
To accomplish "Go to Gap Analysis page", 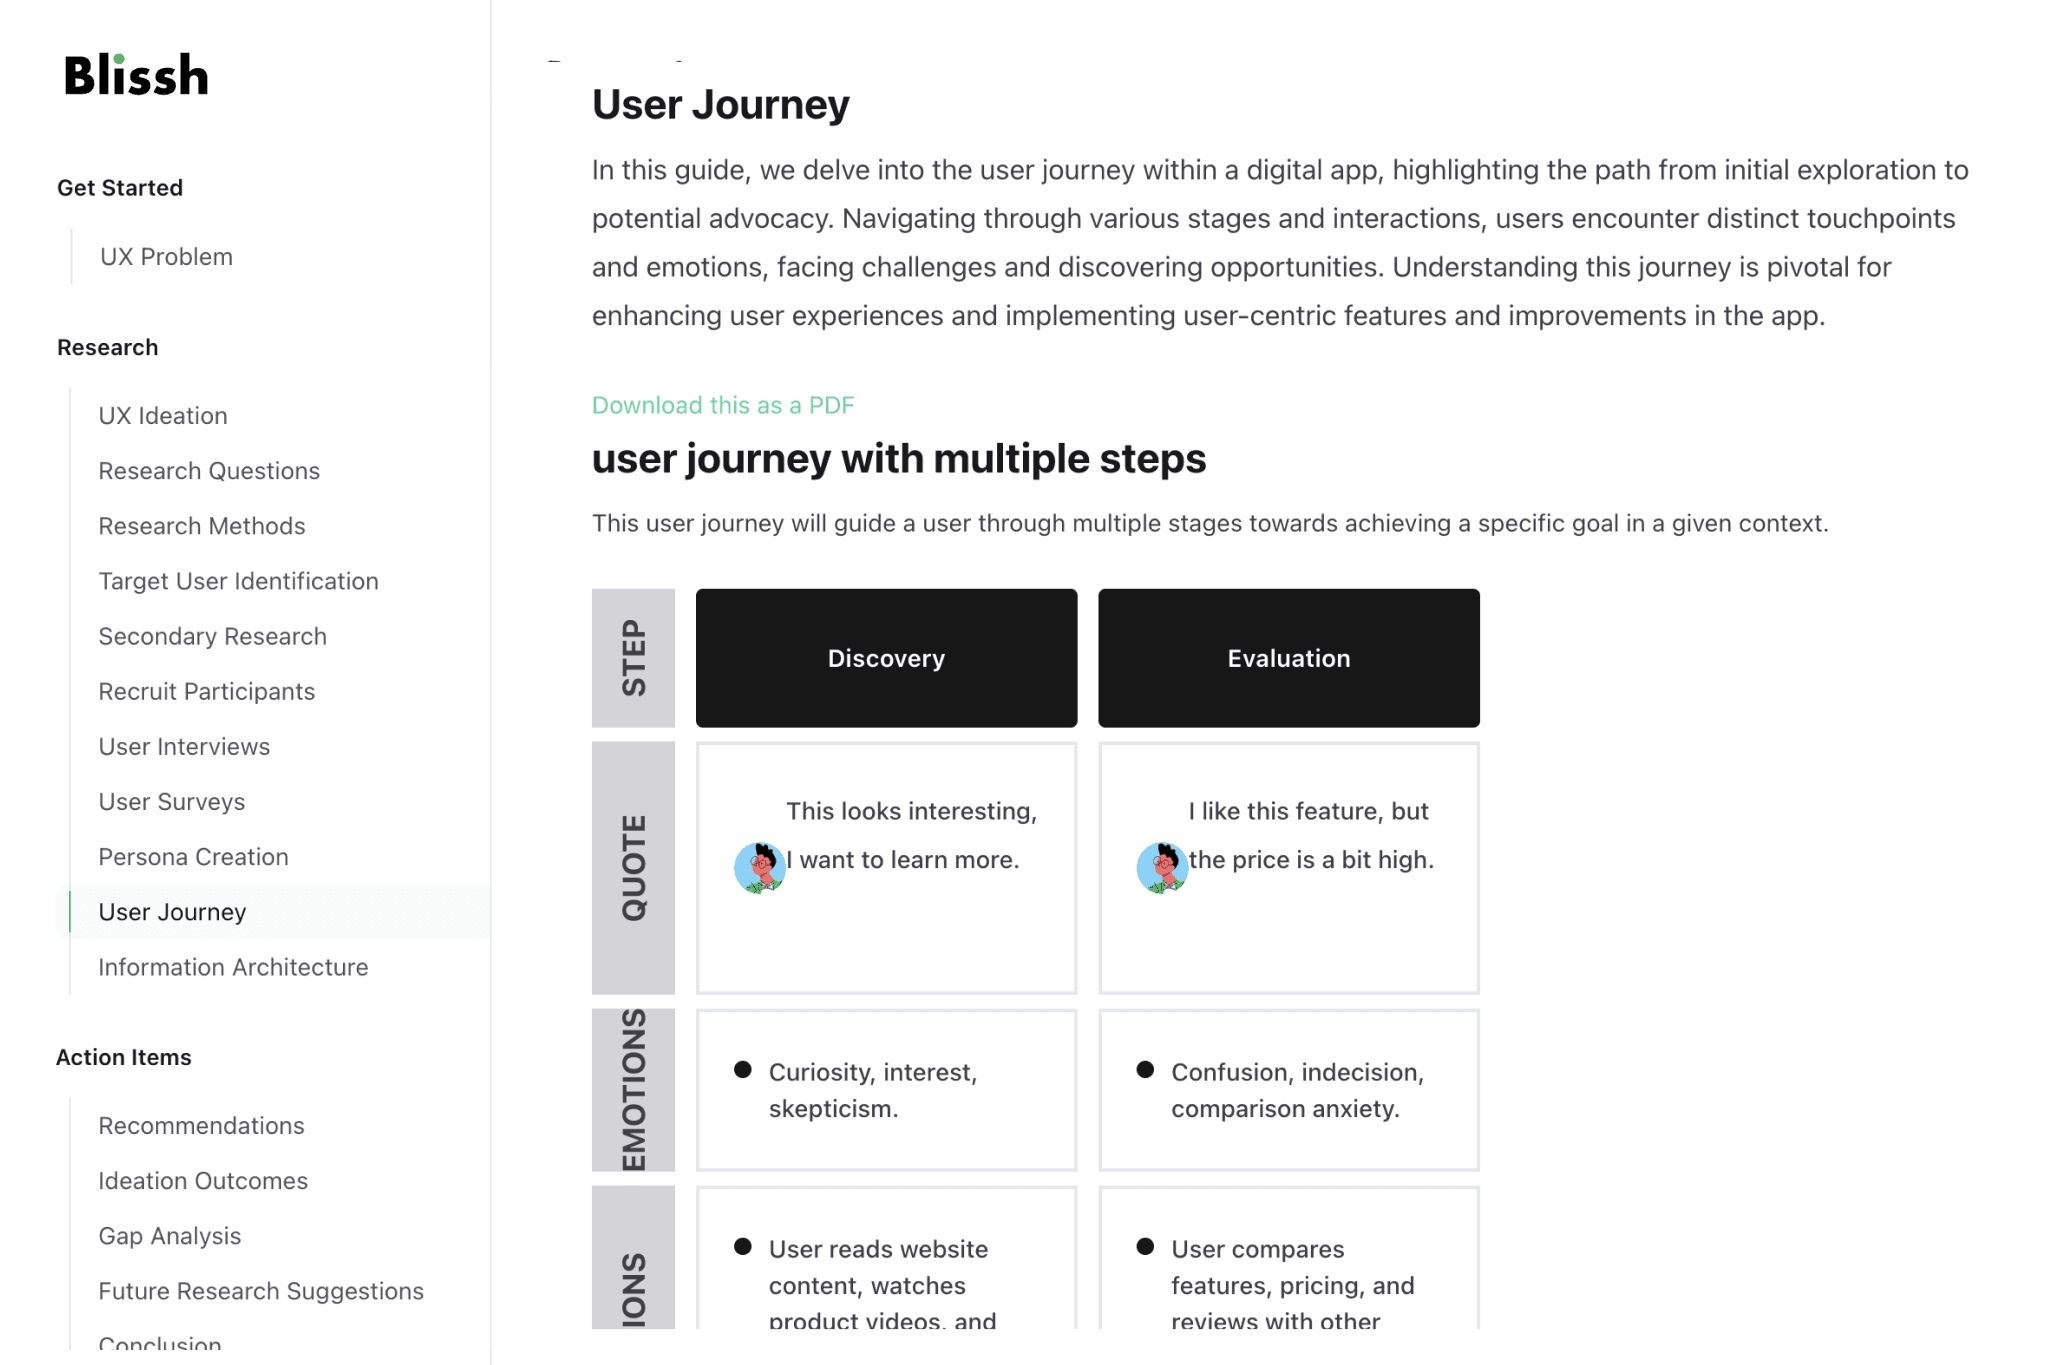I will (169, 1236).
